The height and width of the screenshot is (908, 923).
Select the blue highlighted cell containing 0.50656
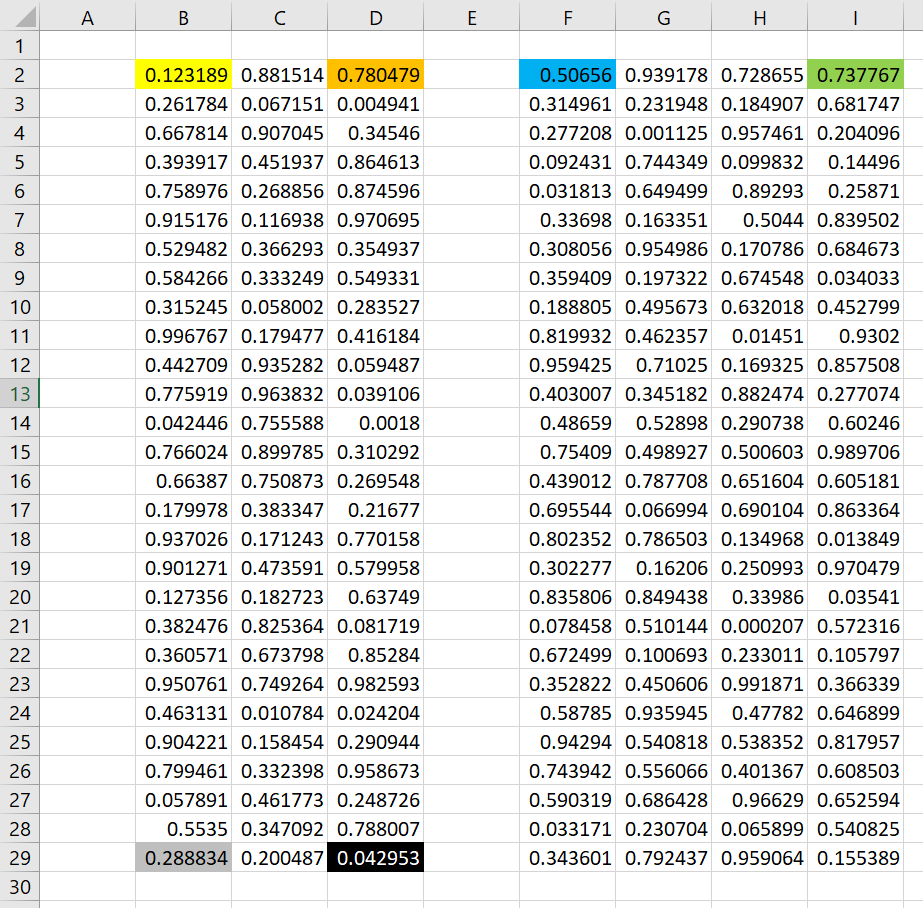click(x=567, y=75)
